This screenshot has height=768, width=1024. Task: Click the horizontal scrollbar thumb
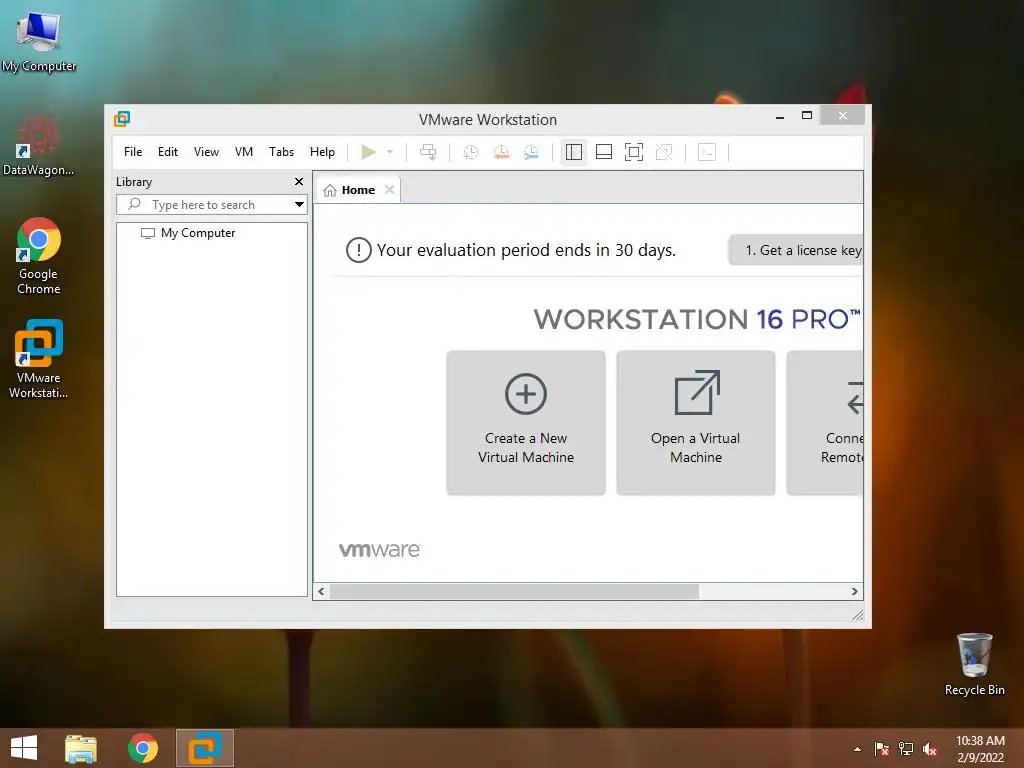pyautogui.click(x=515, y=592)
